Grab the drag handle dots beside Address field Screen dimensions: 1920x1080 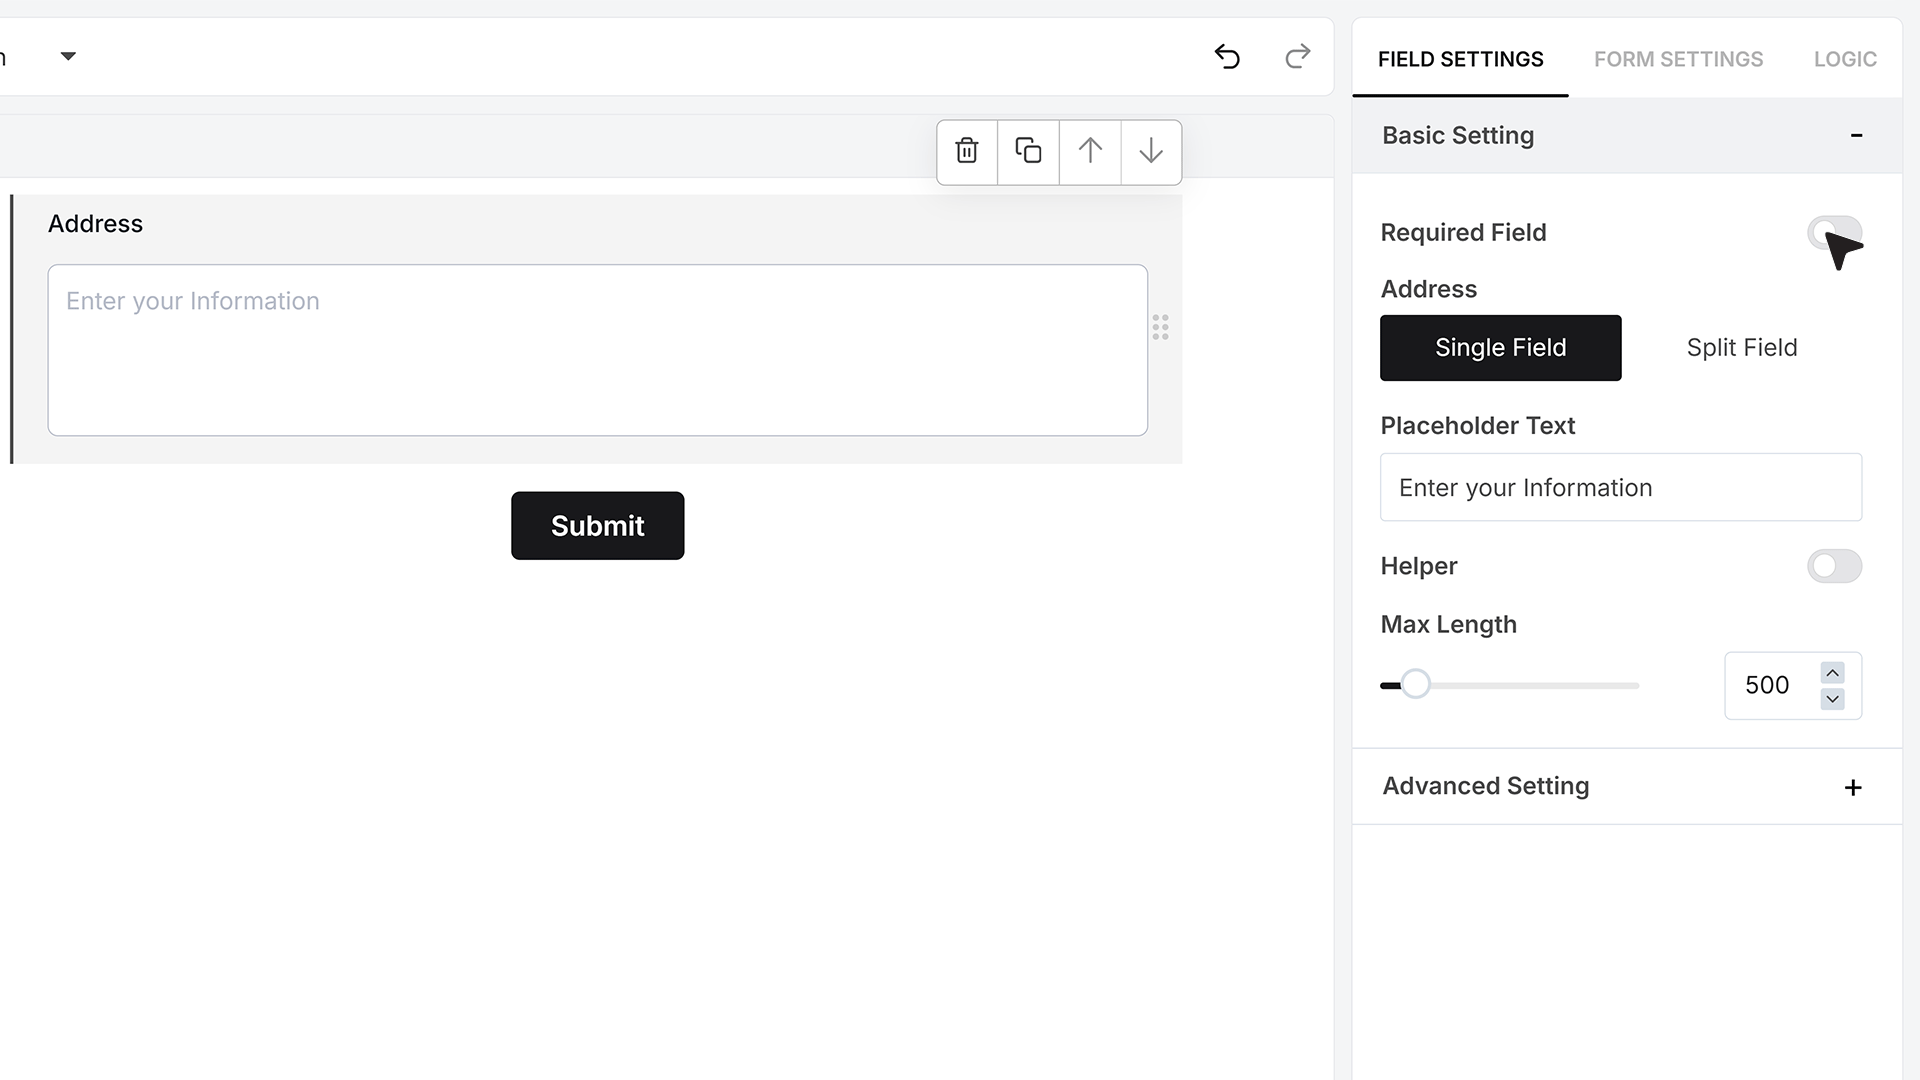pos(1160,327)
